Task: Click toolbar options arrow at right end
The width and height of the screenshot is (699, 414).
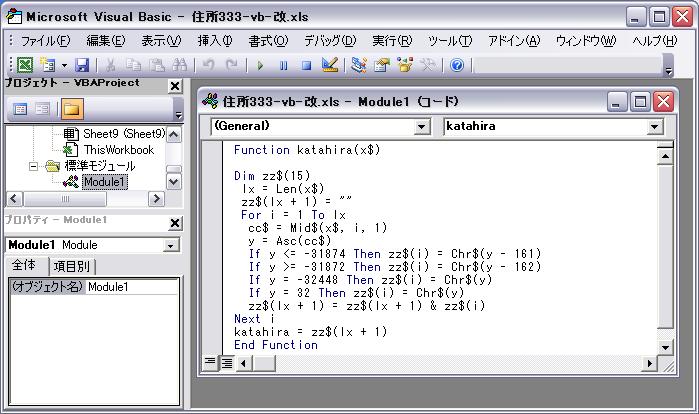Action: coord(668,66)
